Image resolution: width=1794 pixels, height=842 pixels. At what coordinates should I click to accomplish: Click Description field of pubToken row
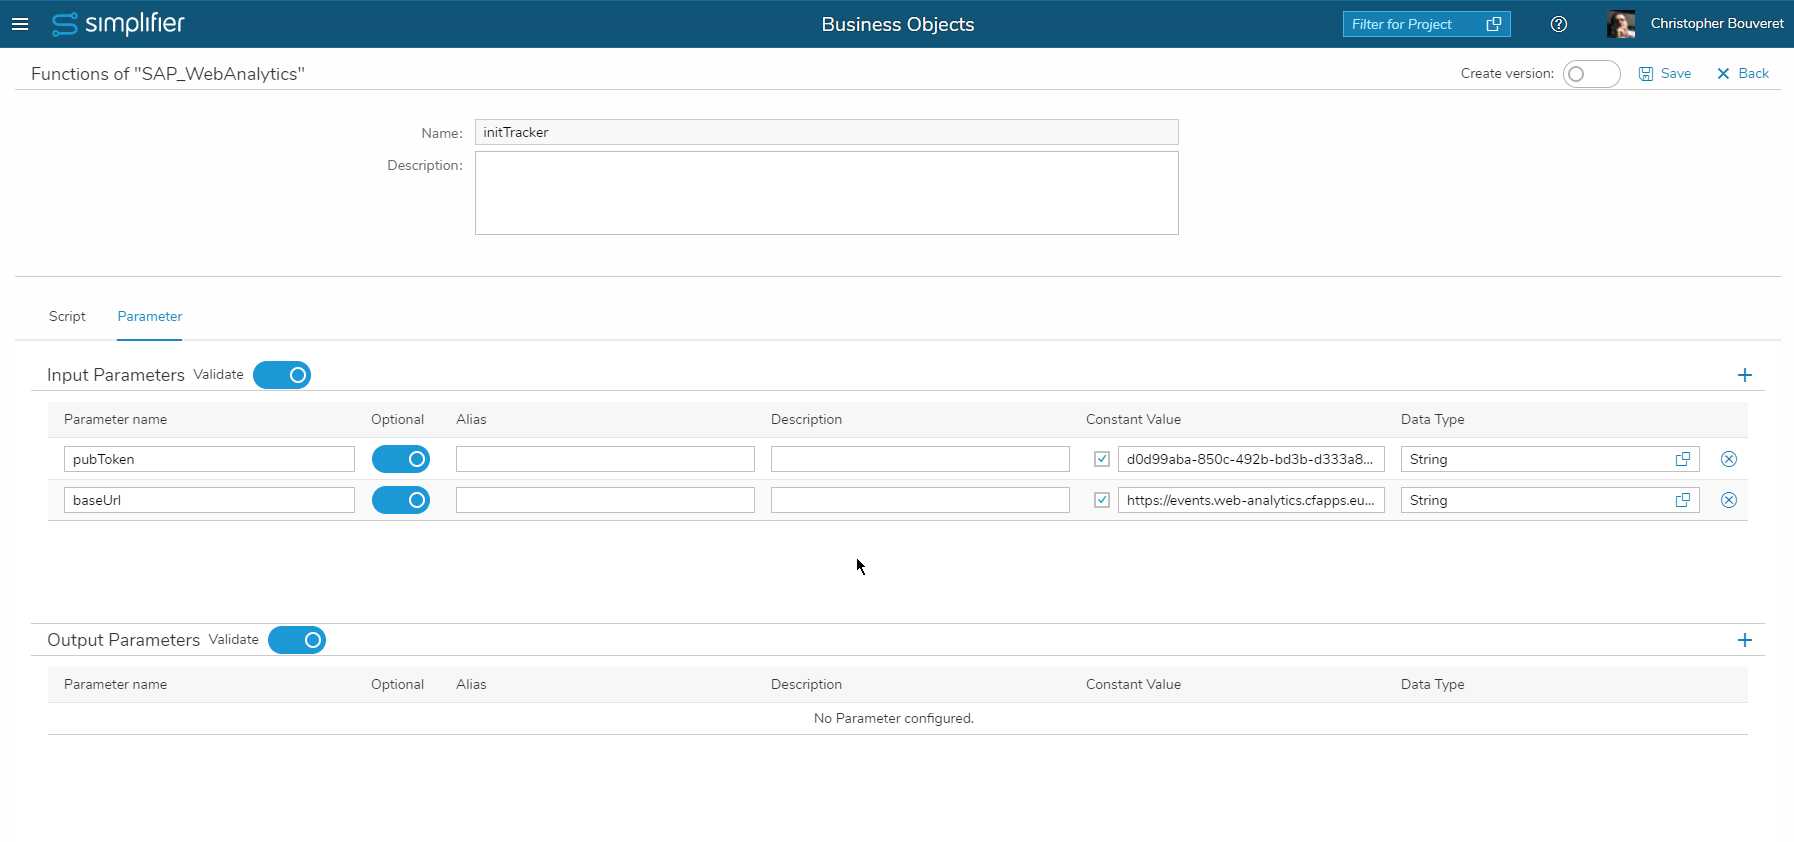click(x=920, y=459)
